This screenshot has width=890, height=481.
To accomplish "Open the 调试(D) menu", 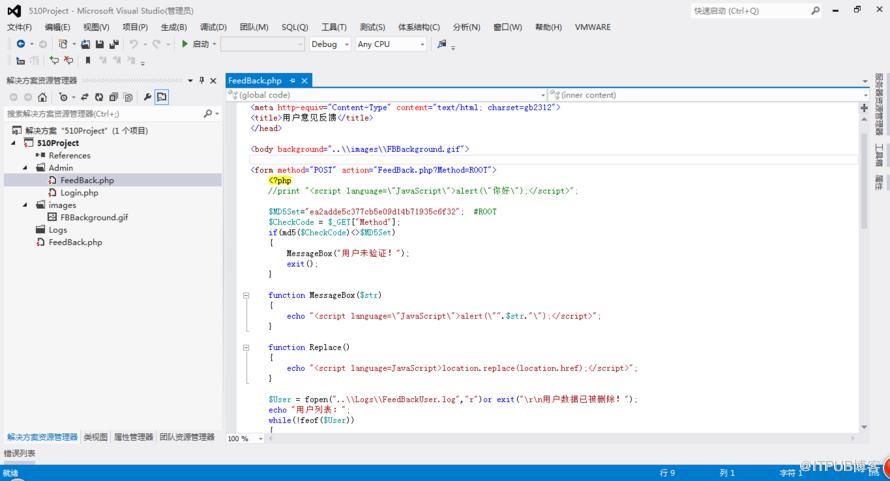I will tap(213, 27).
